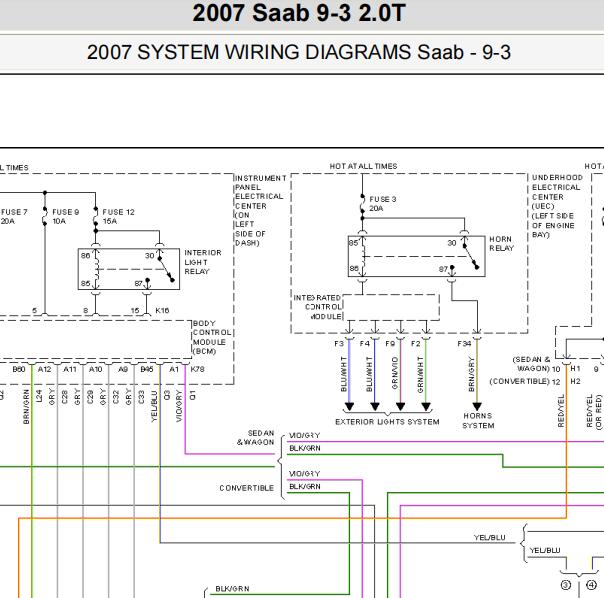Click terminal label "F3"
This screenshot has width=604, height=598.
(339, 343)
